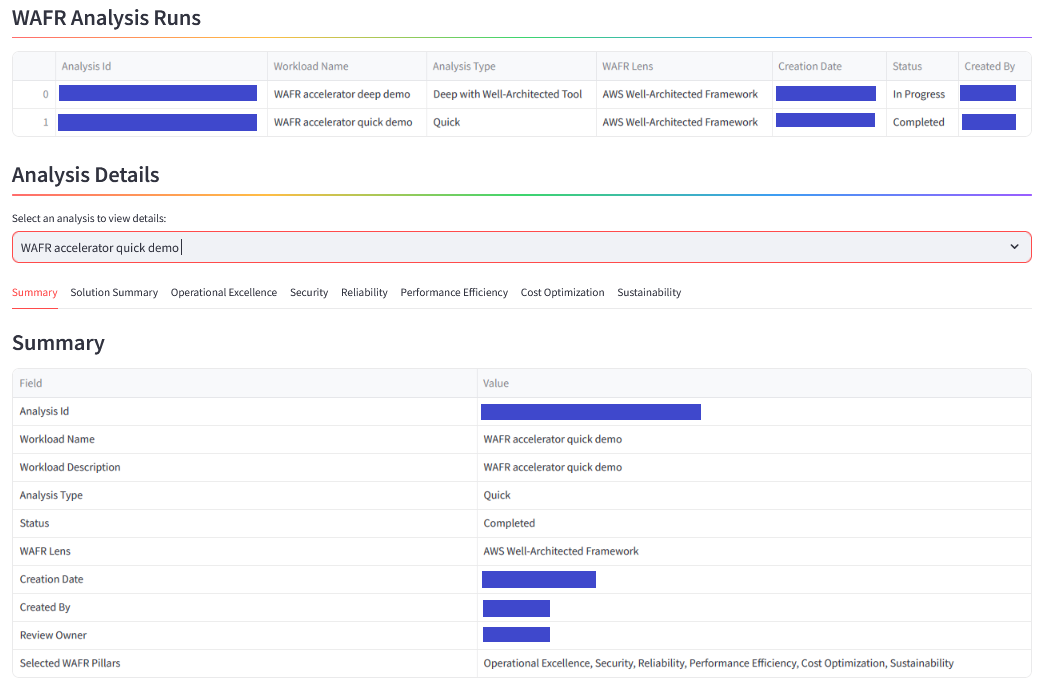Click the 'Workload Name' field in Summary table
1058x690 pixels.
click(x=245, y=439)
